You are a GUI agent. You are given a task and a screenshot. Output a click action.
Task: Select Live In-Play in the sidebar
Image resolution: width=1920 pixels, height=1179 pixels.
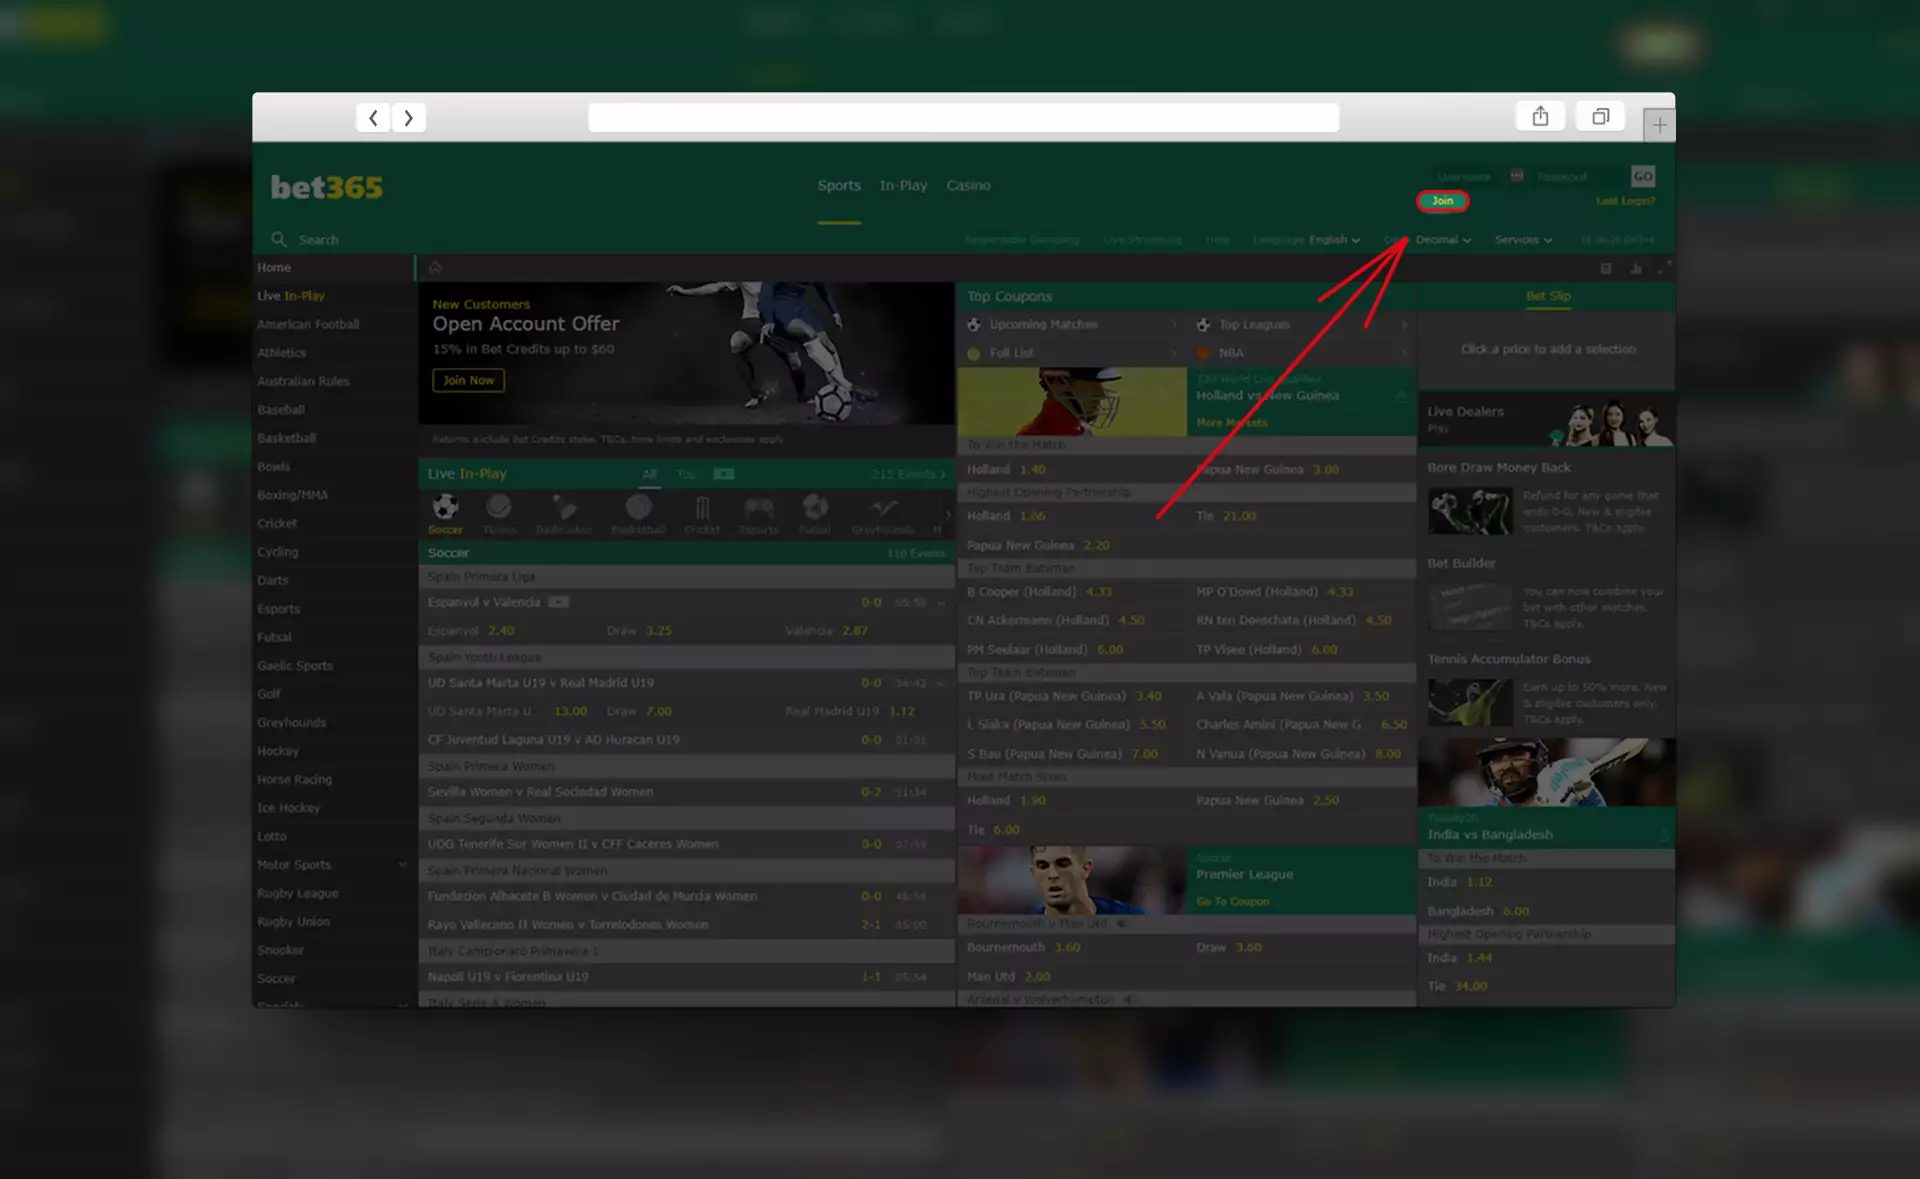[333, 296]
